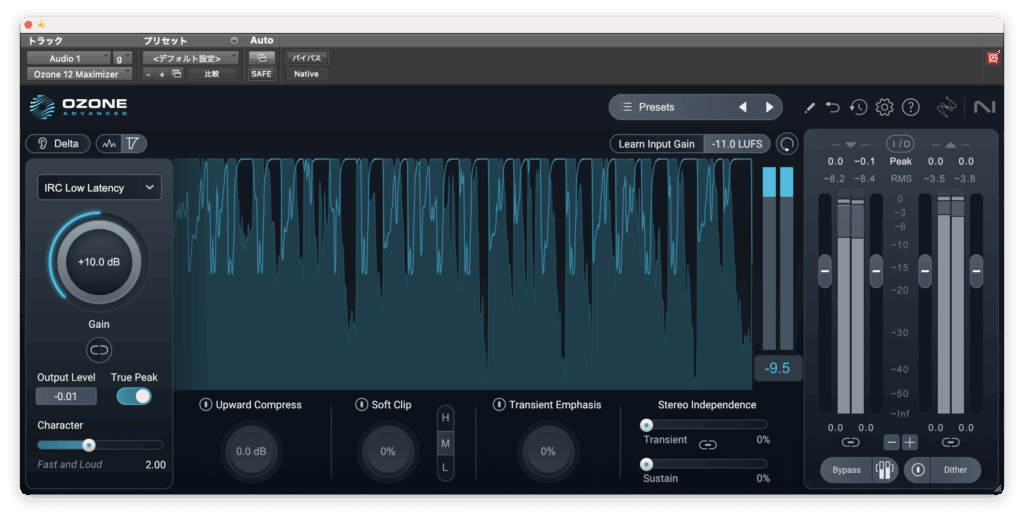Click the link icon under the Gain knob
This screenshot has width=1024, height=518.
99,349
